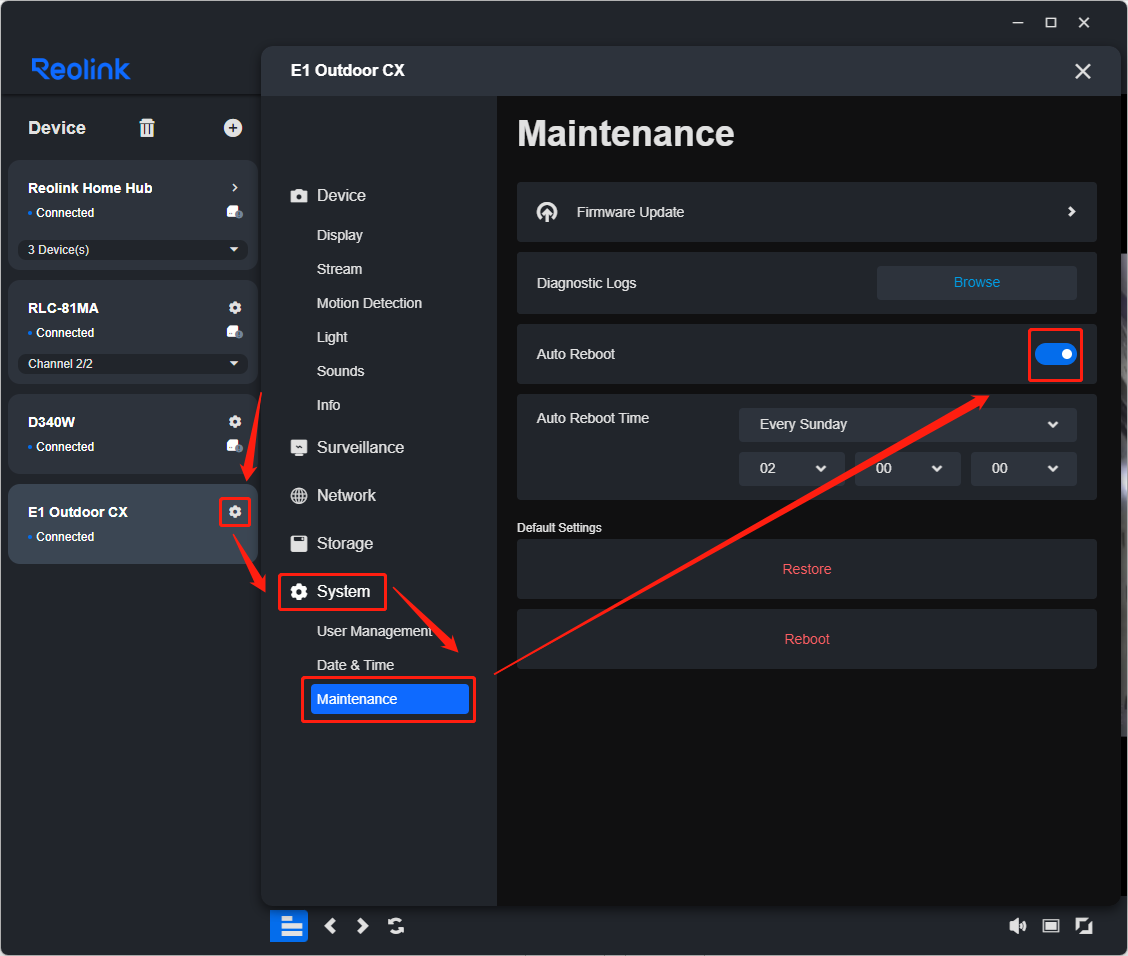Open User Management page

(x=374, y=631)
